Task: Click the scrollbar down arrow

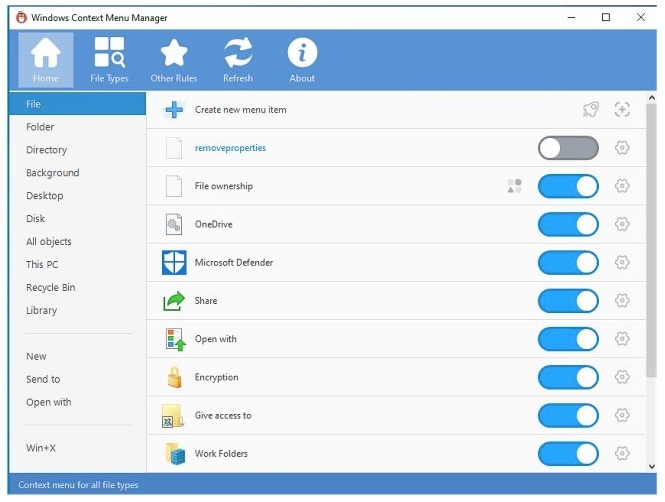Action: pyautogui.click(x=652, y=466)
